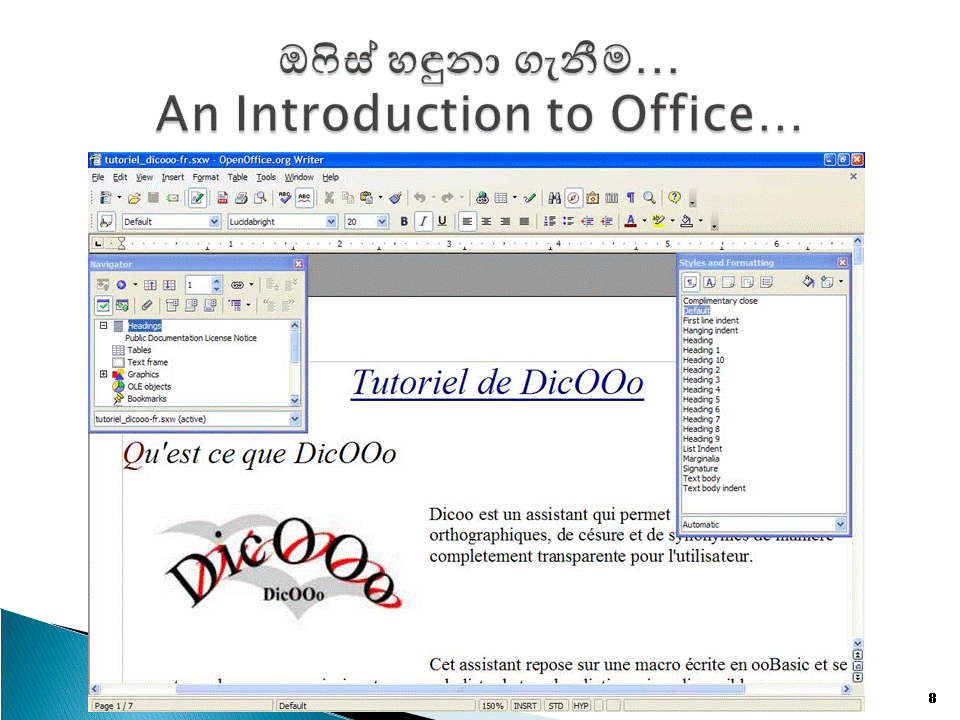
Task: Click the Undo arrow icon
Action: tap(419, 198)
